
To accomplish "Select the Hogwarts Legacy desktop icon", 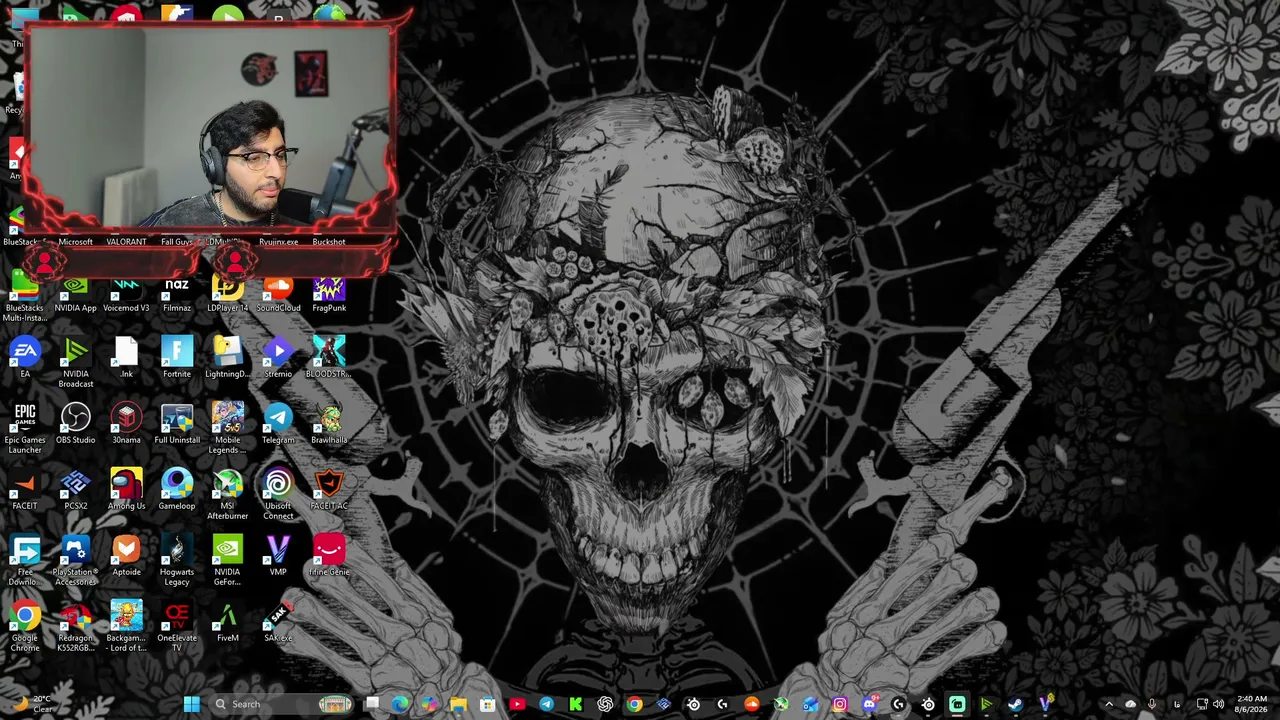I will tap(177, 561).
